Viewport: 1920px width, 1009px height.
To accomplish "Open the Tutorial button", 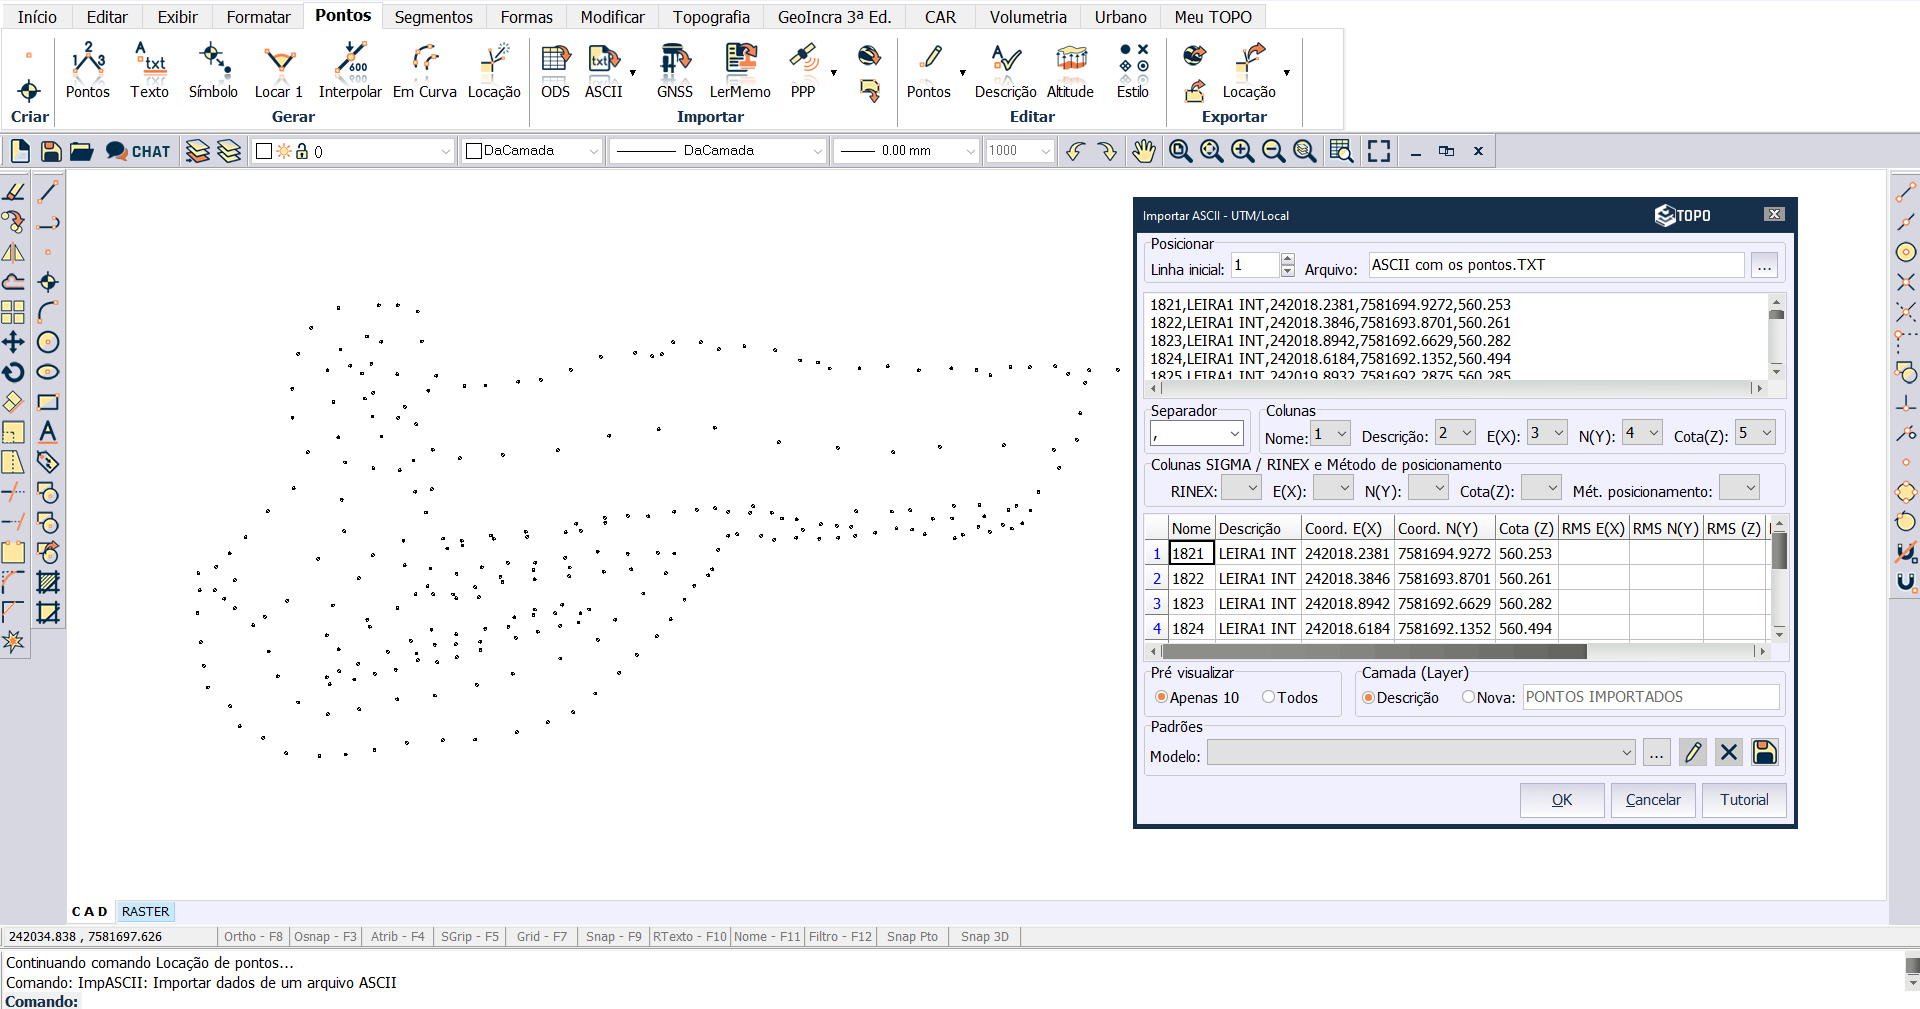I will [x=1744, y=800].
